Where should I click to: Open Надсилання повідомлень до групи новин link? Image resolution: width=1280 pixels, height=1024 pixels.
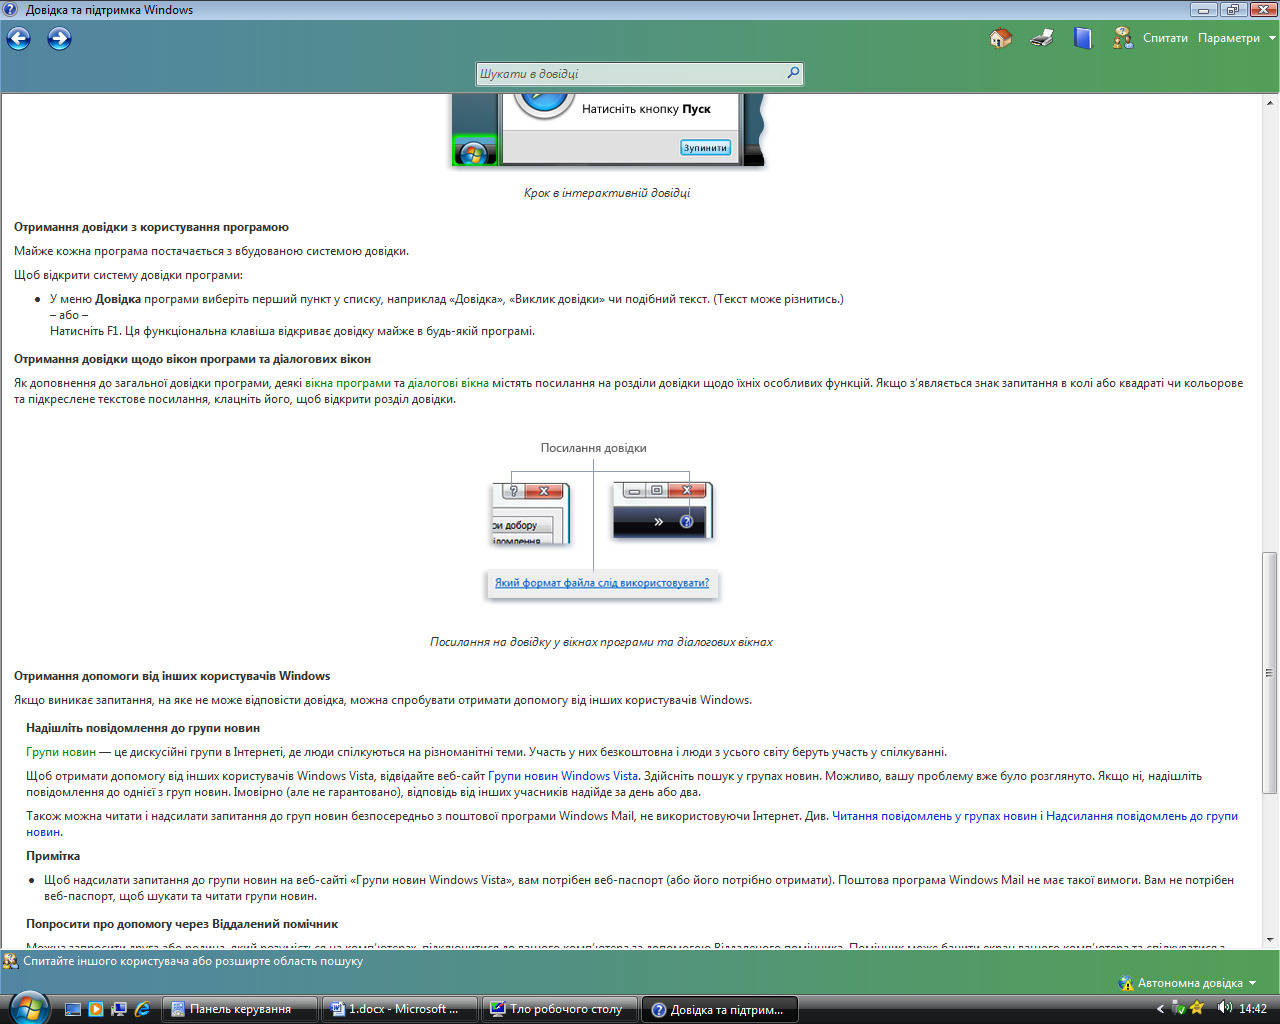tap(1142, 816)
